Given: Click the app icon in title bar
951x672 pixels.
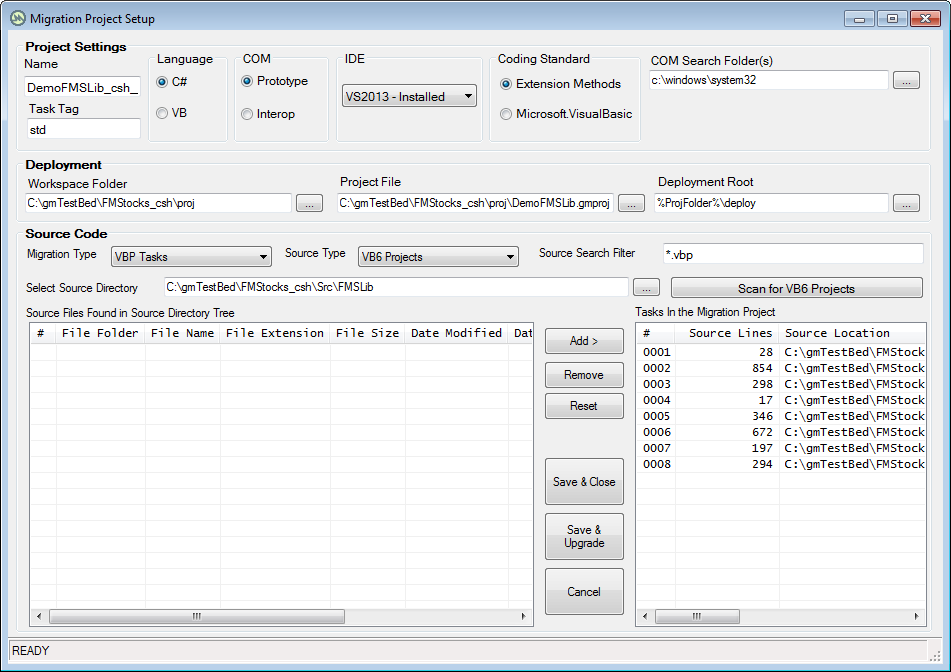Looking at the screenshot, I should point(17,18).
